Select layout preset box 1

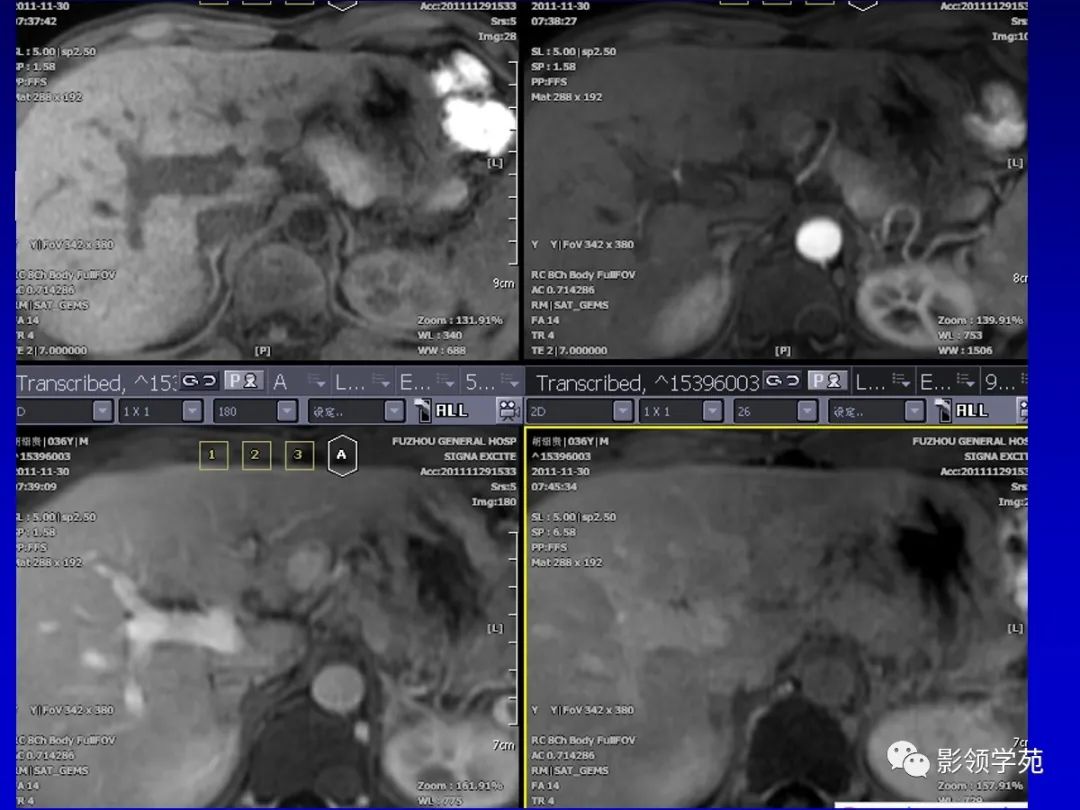tap(213, 455)
